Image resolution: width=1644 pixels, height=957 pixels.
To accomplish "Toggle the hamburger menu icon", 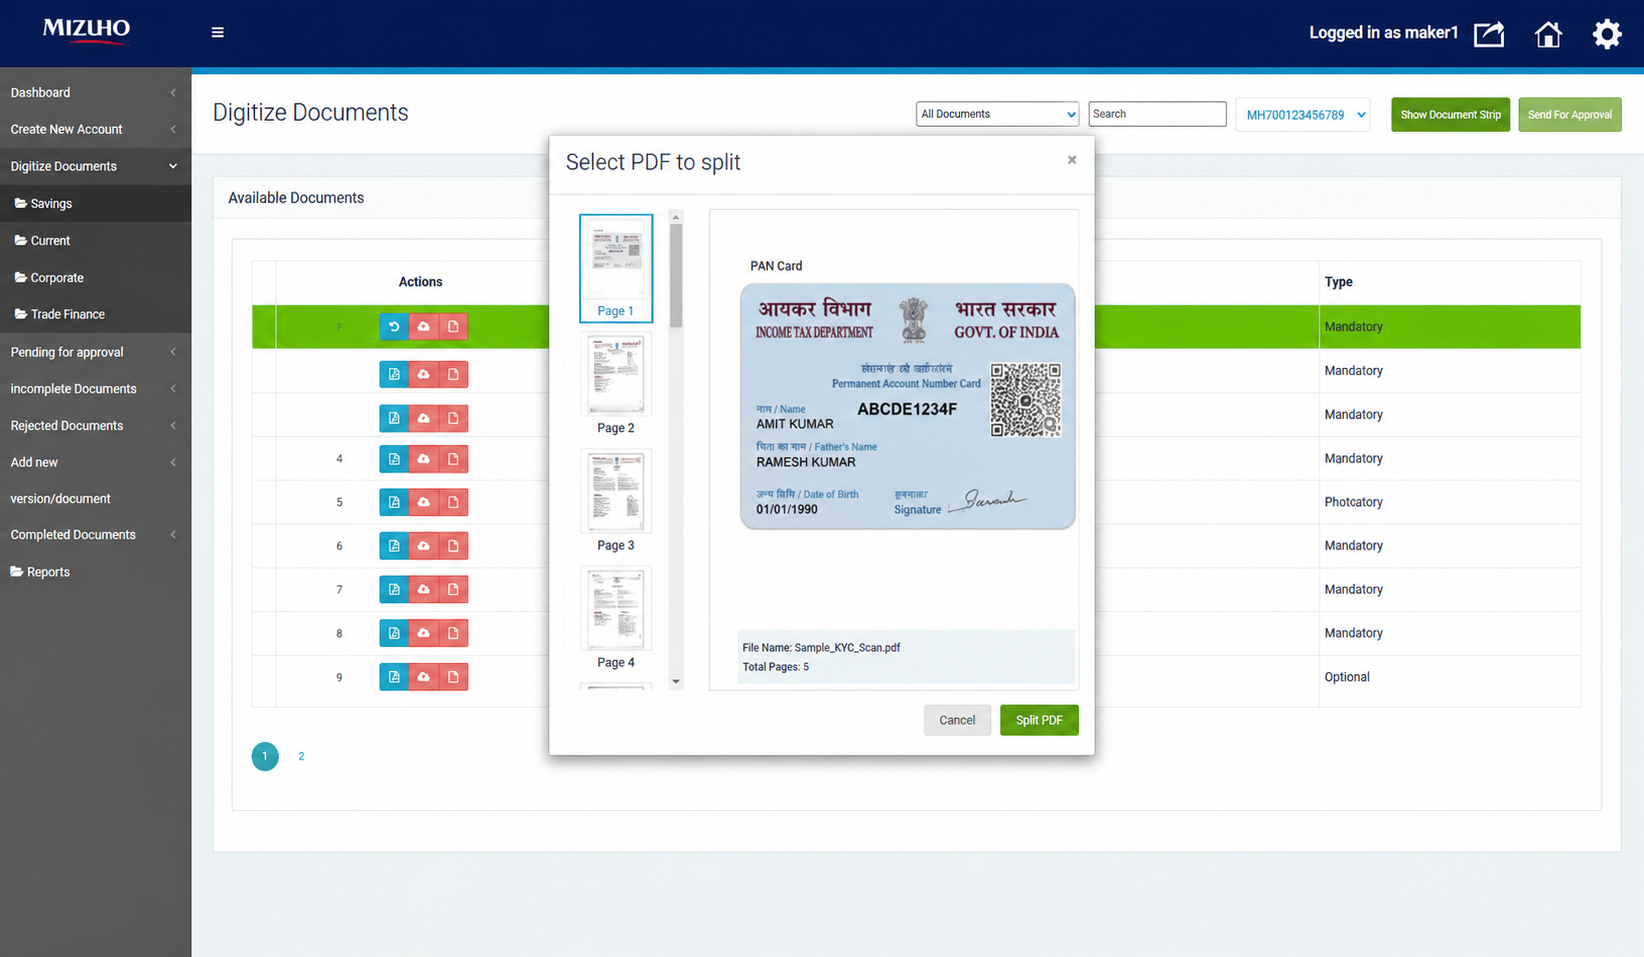I will tap(217, 32).
